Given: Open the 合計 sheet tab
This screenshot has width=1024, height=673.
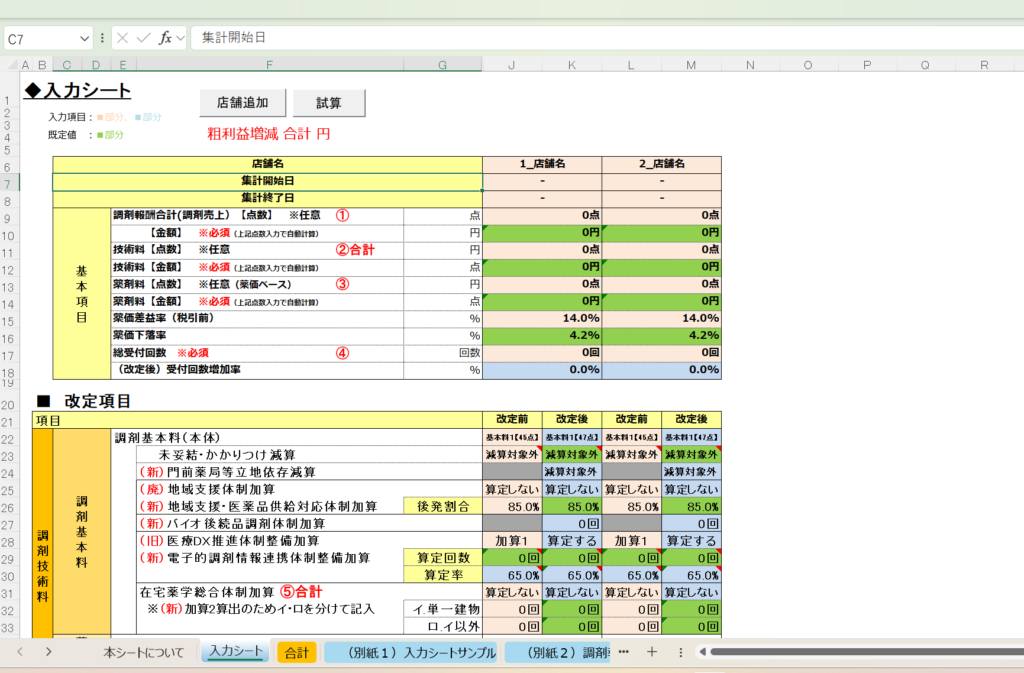Looking at the screenshot, I should tap(297, 652).
